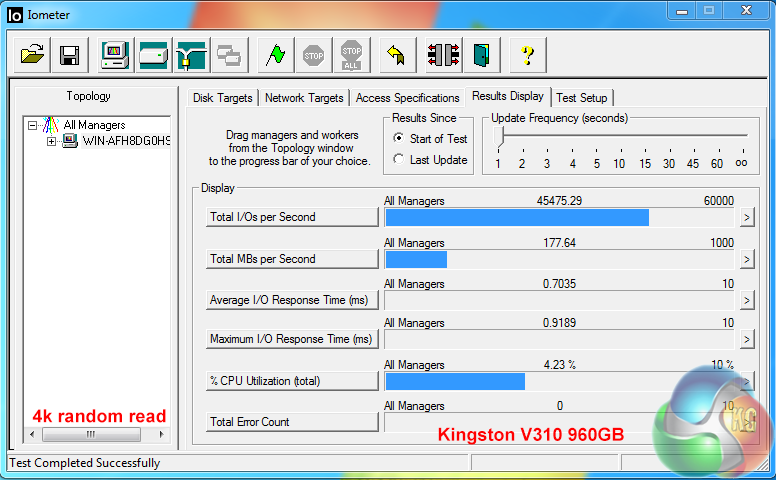Image resolution: width=776 pixels, height=480 pixels.
Task: Click the 0.9189 maximum response value
Action: (559, 323)
